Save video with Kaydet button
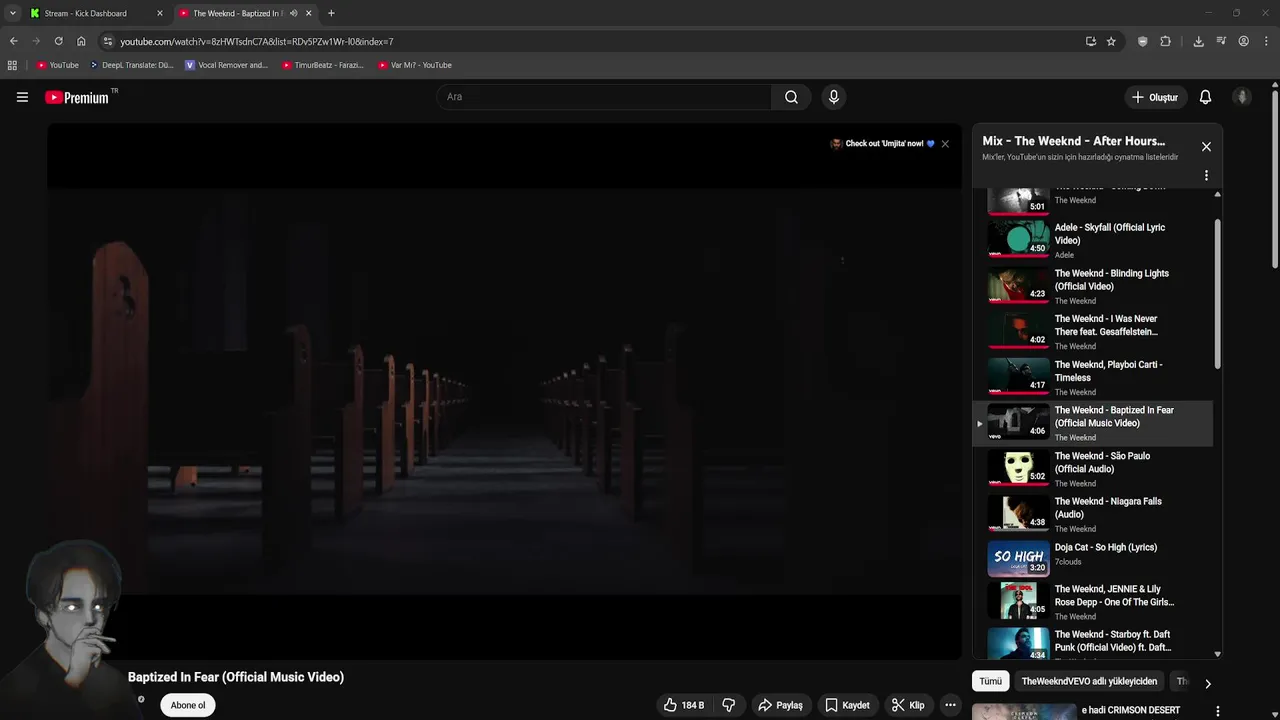This screenshot has width=1280, height=720. [847, 705]
